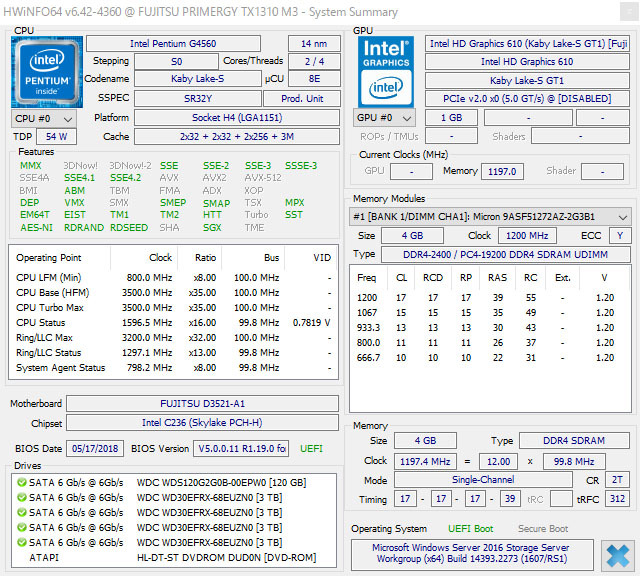Click the Intel Graphics GPU logo

click(386, 72)
